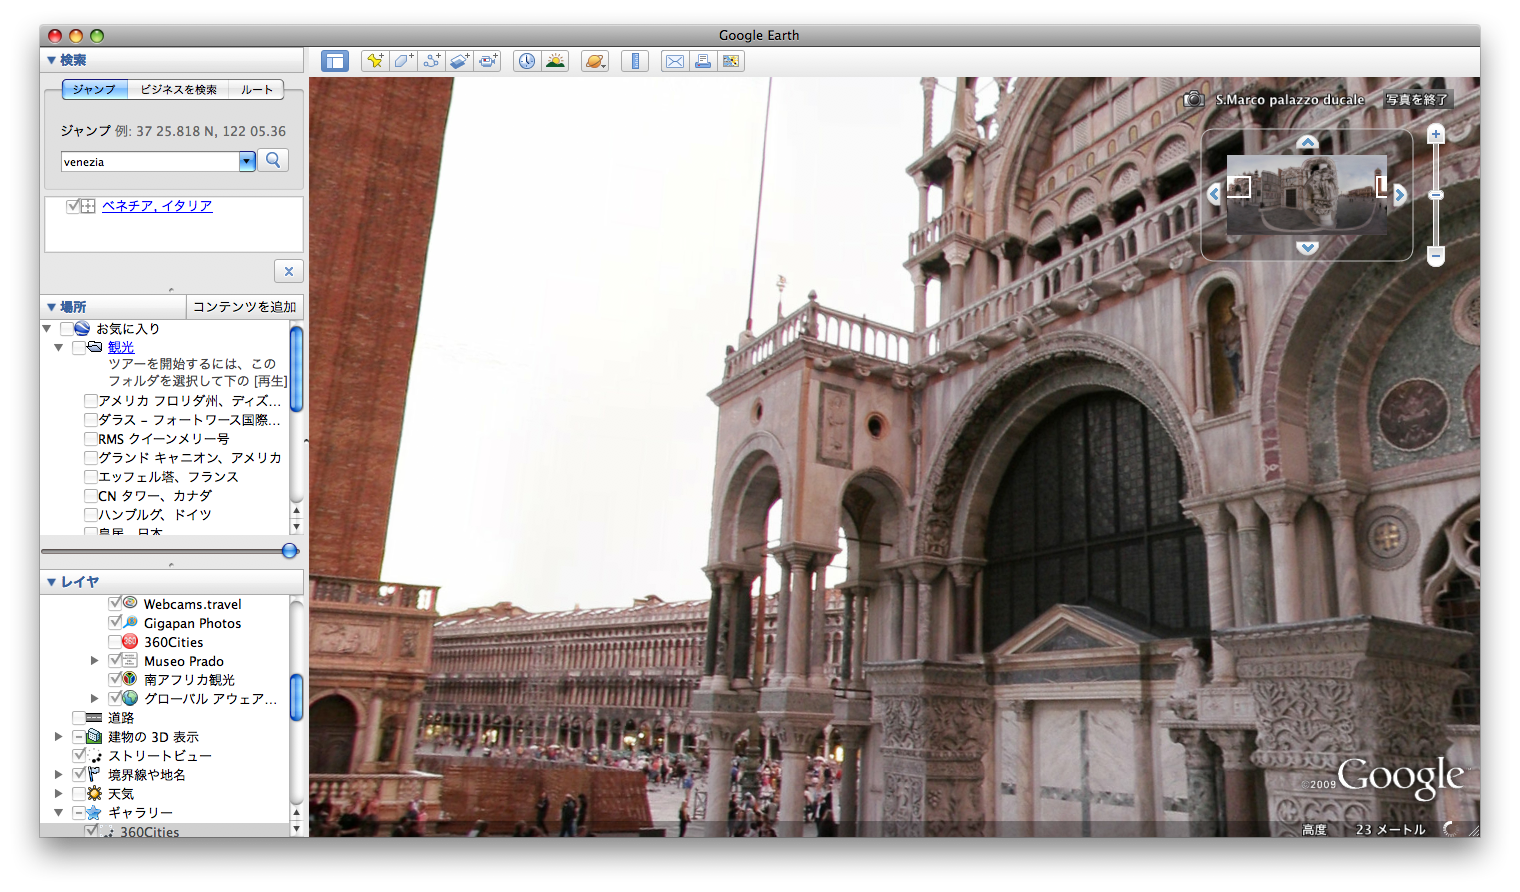Click the photo zoom slider handle
This screenshot has width=1520, height=892.
pos(1436,195)
